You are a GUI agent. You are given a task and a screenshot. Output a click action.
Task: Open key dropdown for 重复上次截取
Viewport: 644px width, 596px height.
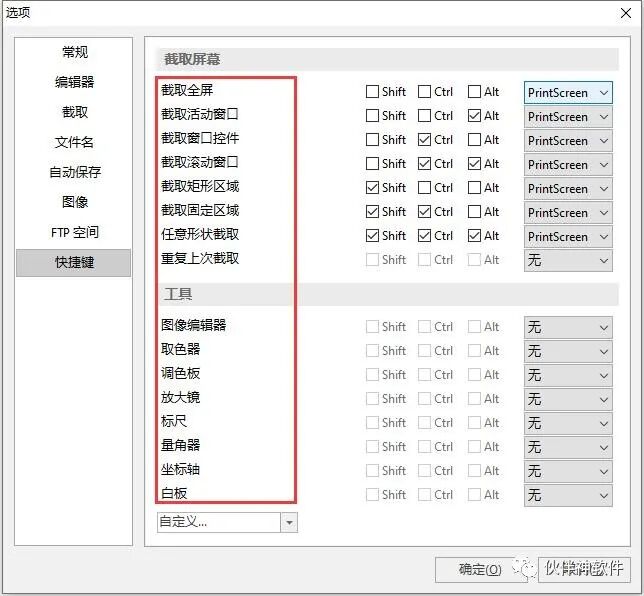[x=568, y=260]
